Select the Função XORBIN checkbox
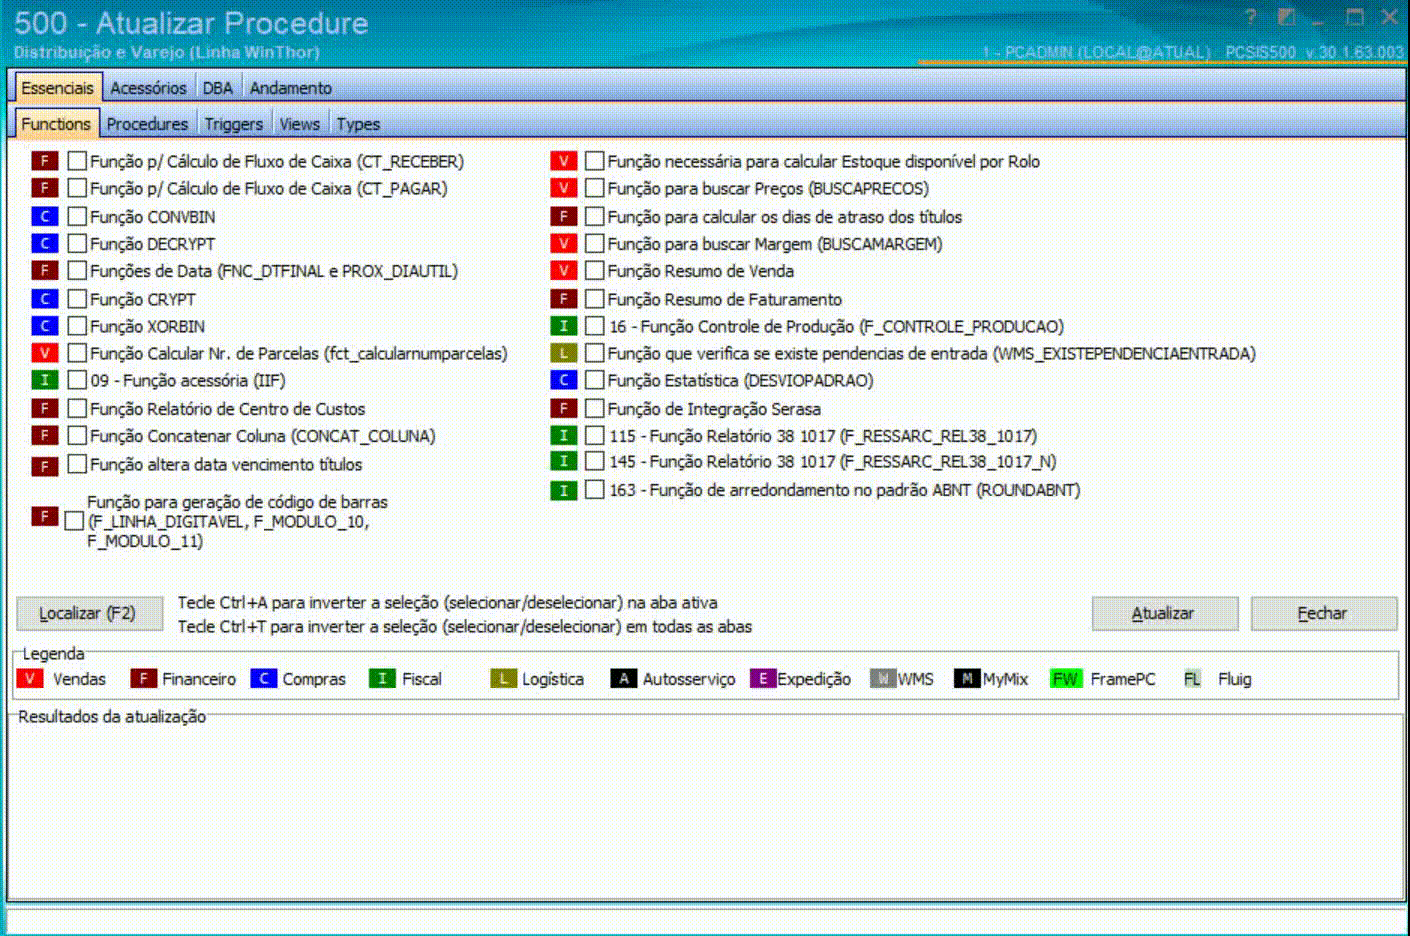This screenshot has height=936, width=1410. coord(77,325)
